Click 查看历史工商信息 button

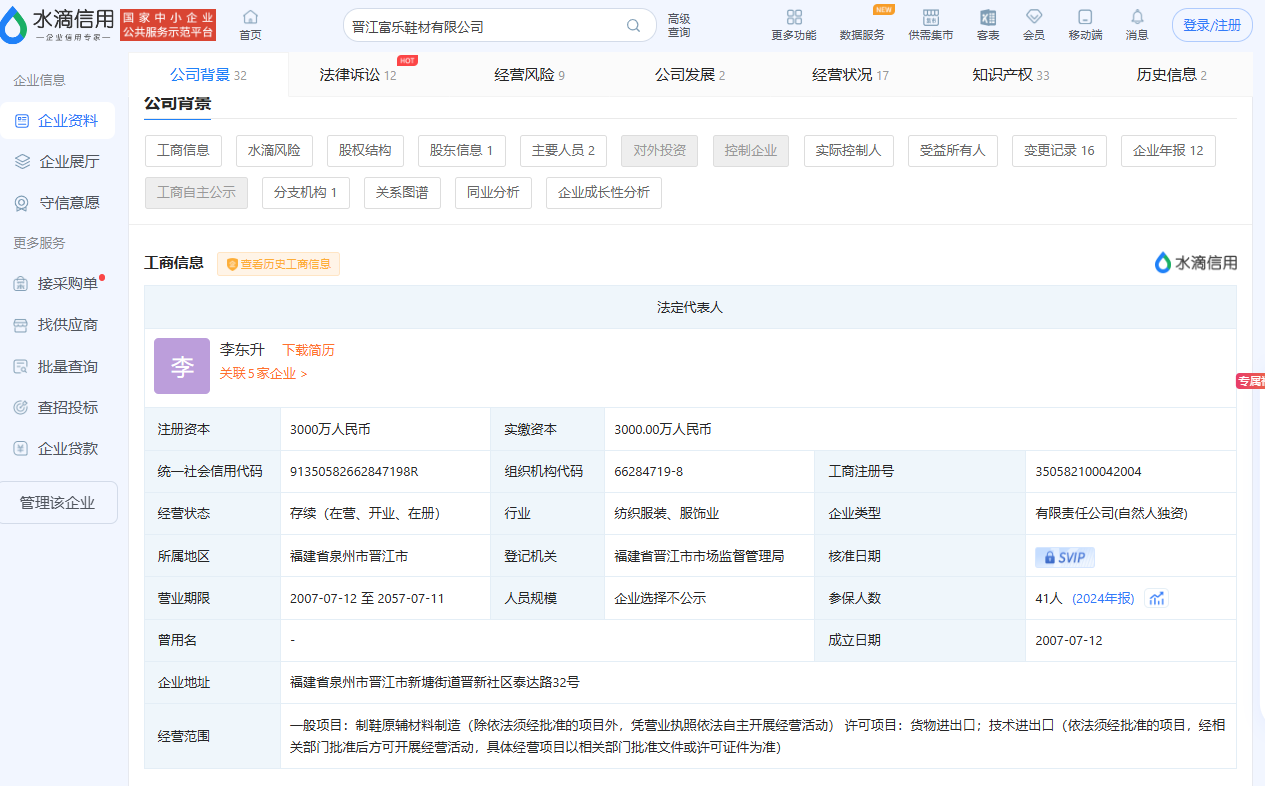point(279,264)
